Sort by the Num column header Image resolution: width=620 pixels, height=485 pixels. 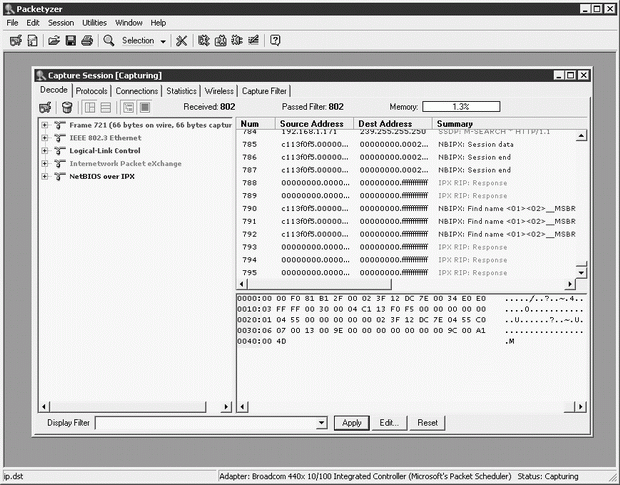[x=255, y=124]
